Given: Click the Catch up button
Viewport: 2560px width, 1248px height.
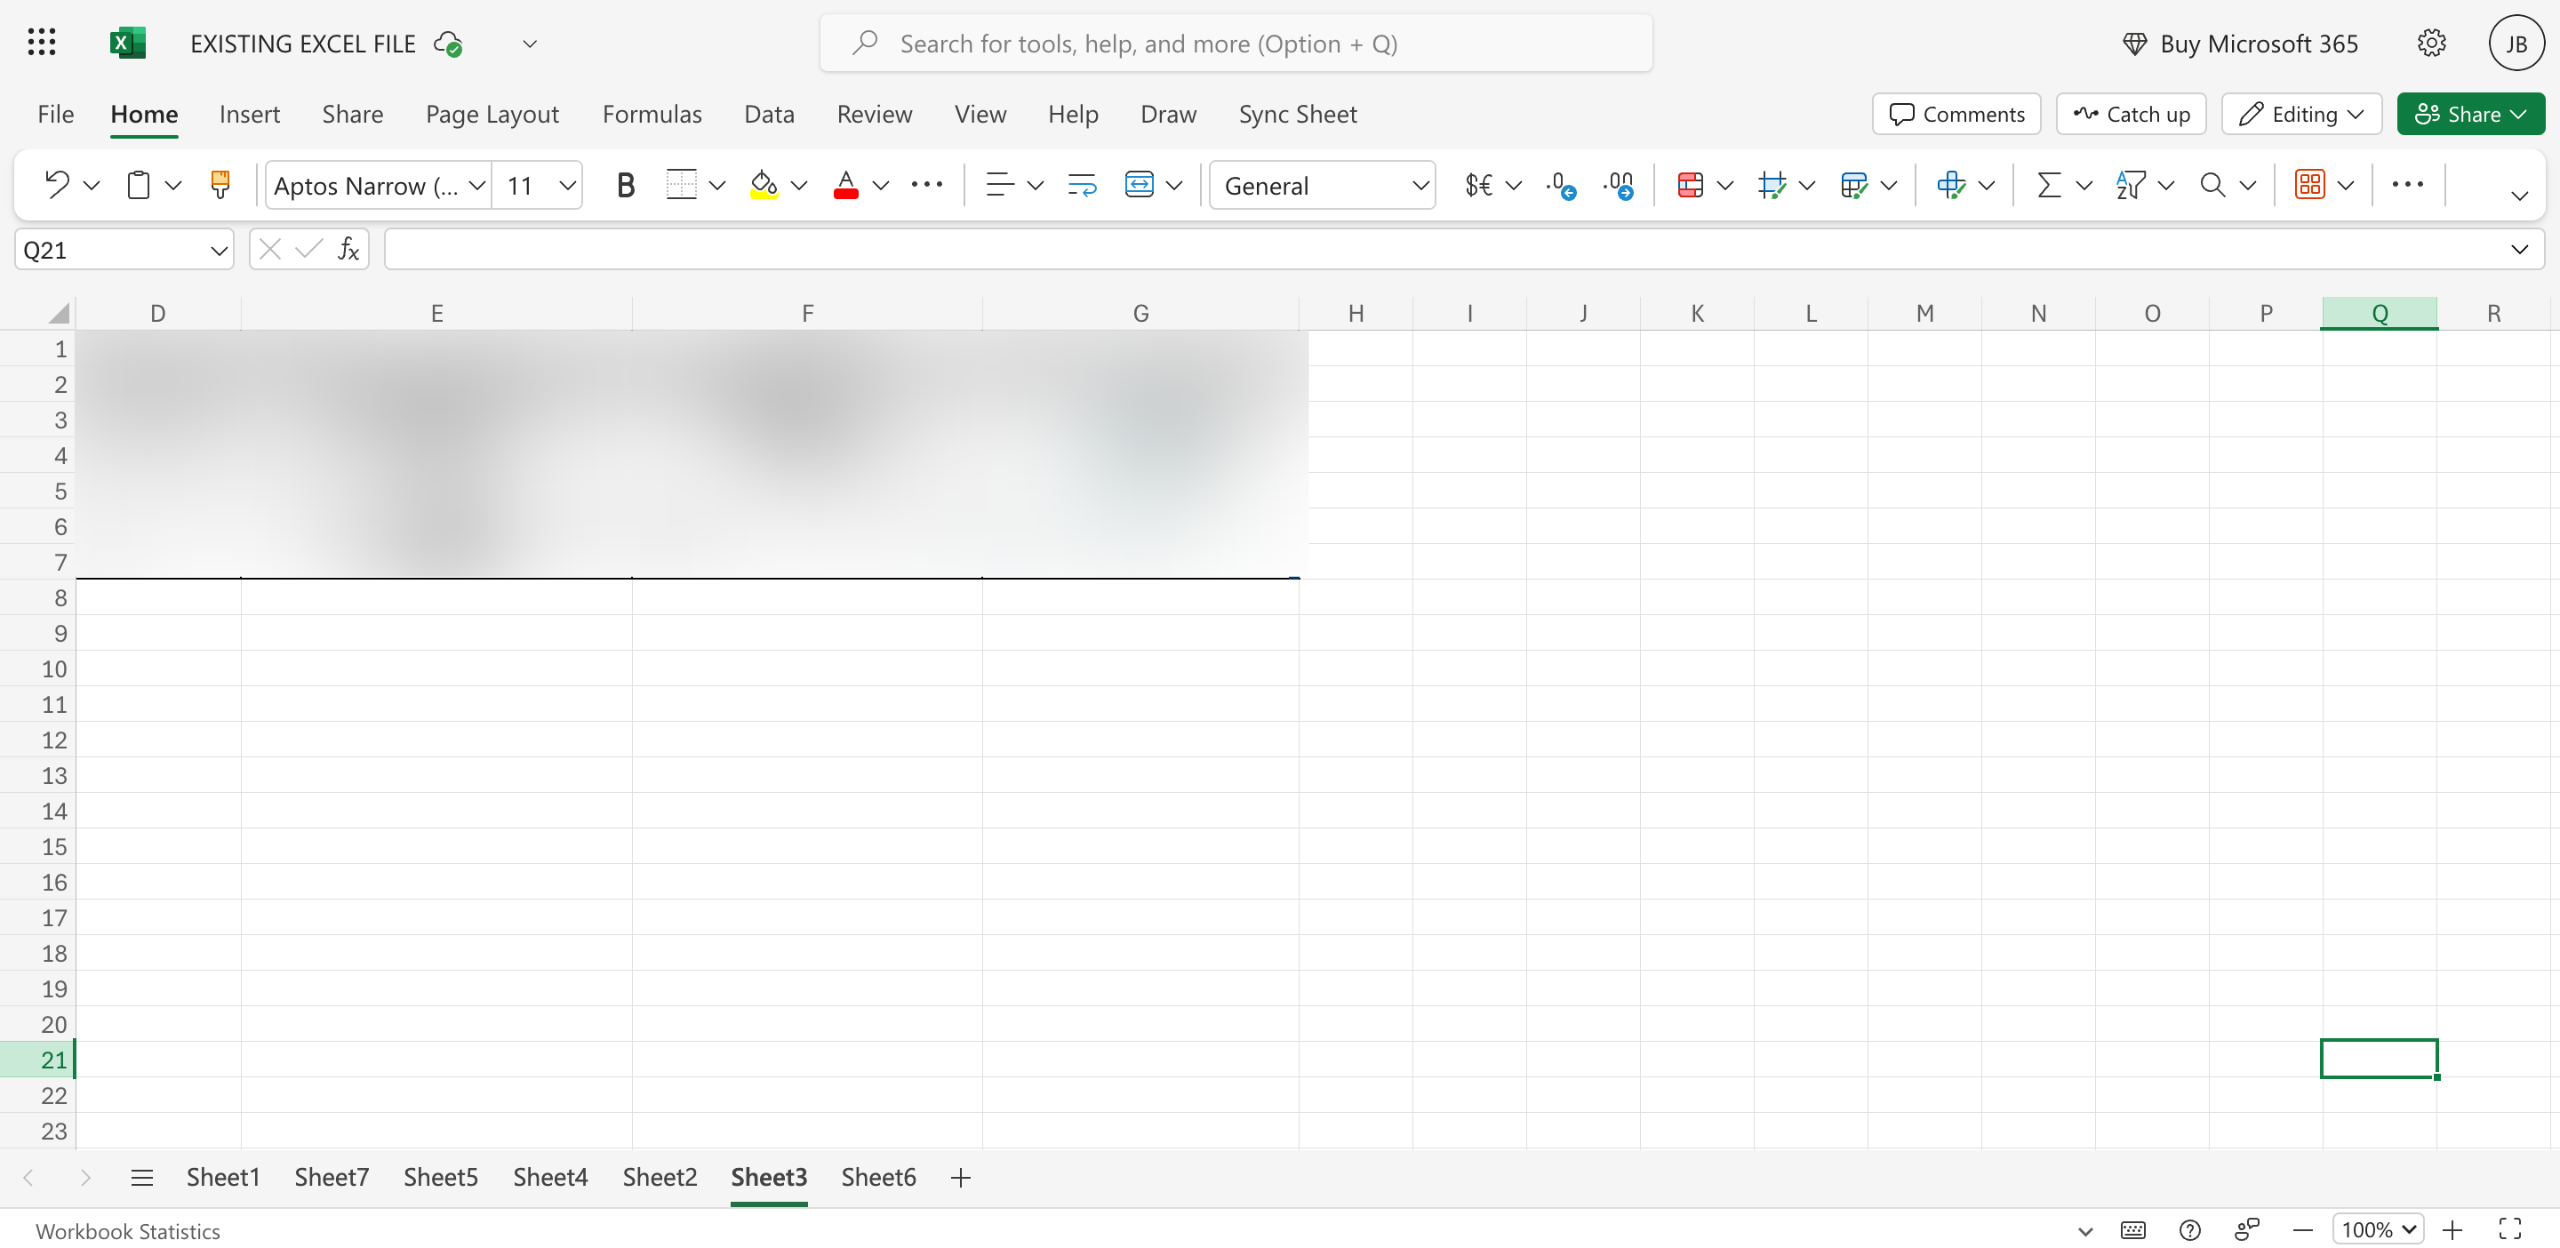Looking at the screenshot, I should tap(2131, 114).
